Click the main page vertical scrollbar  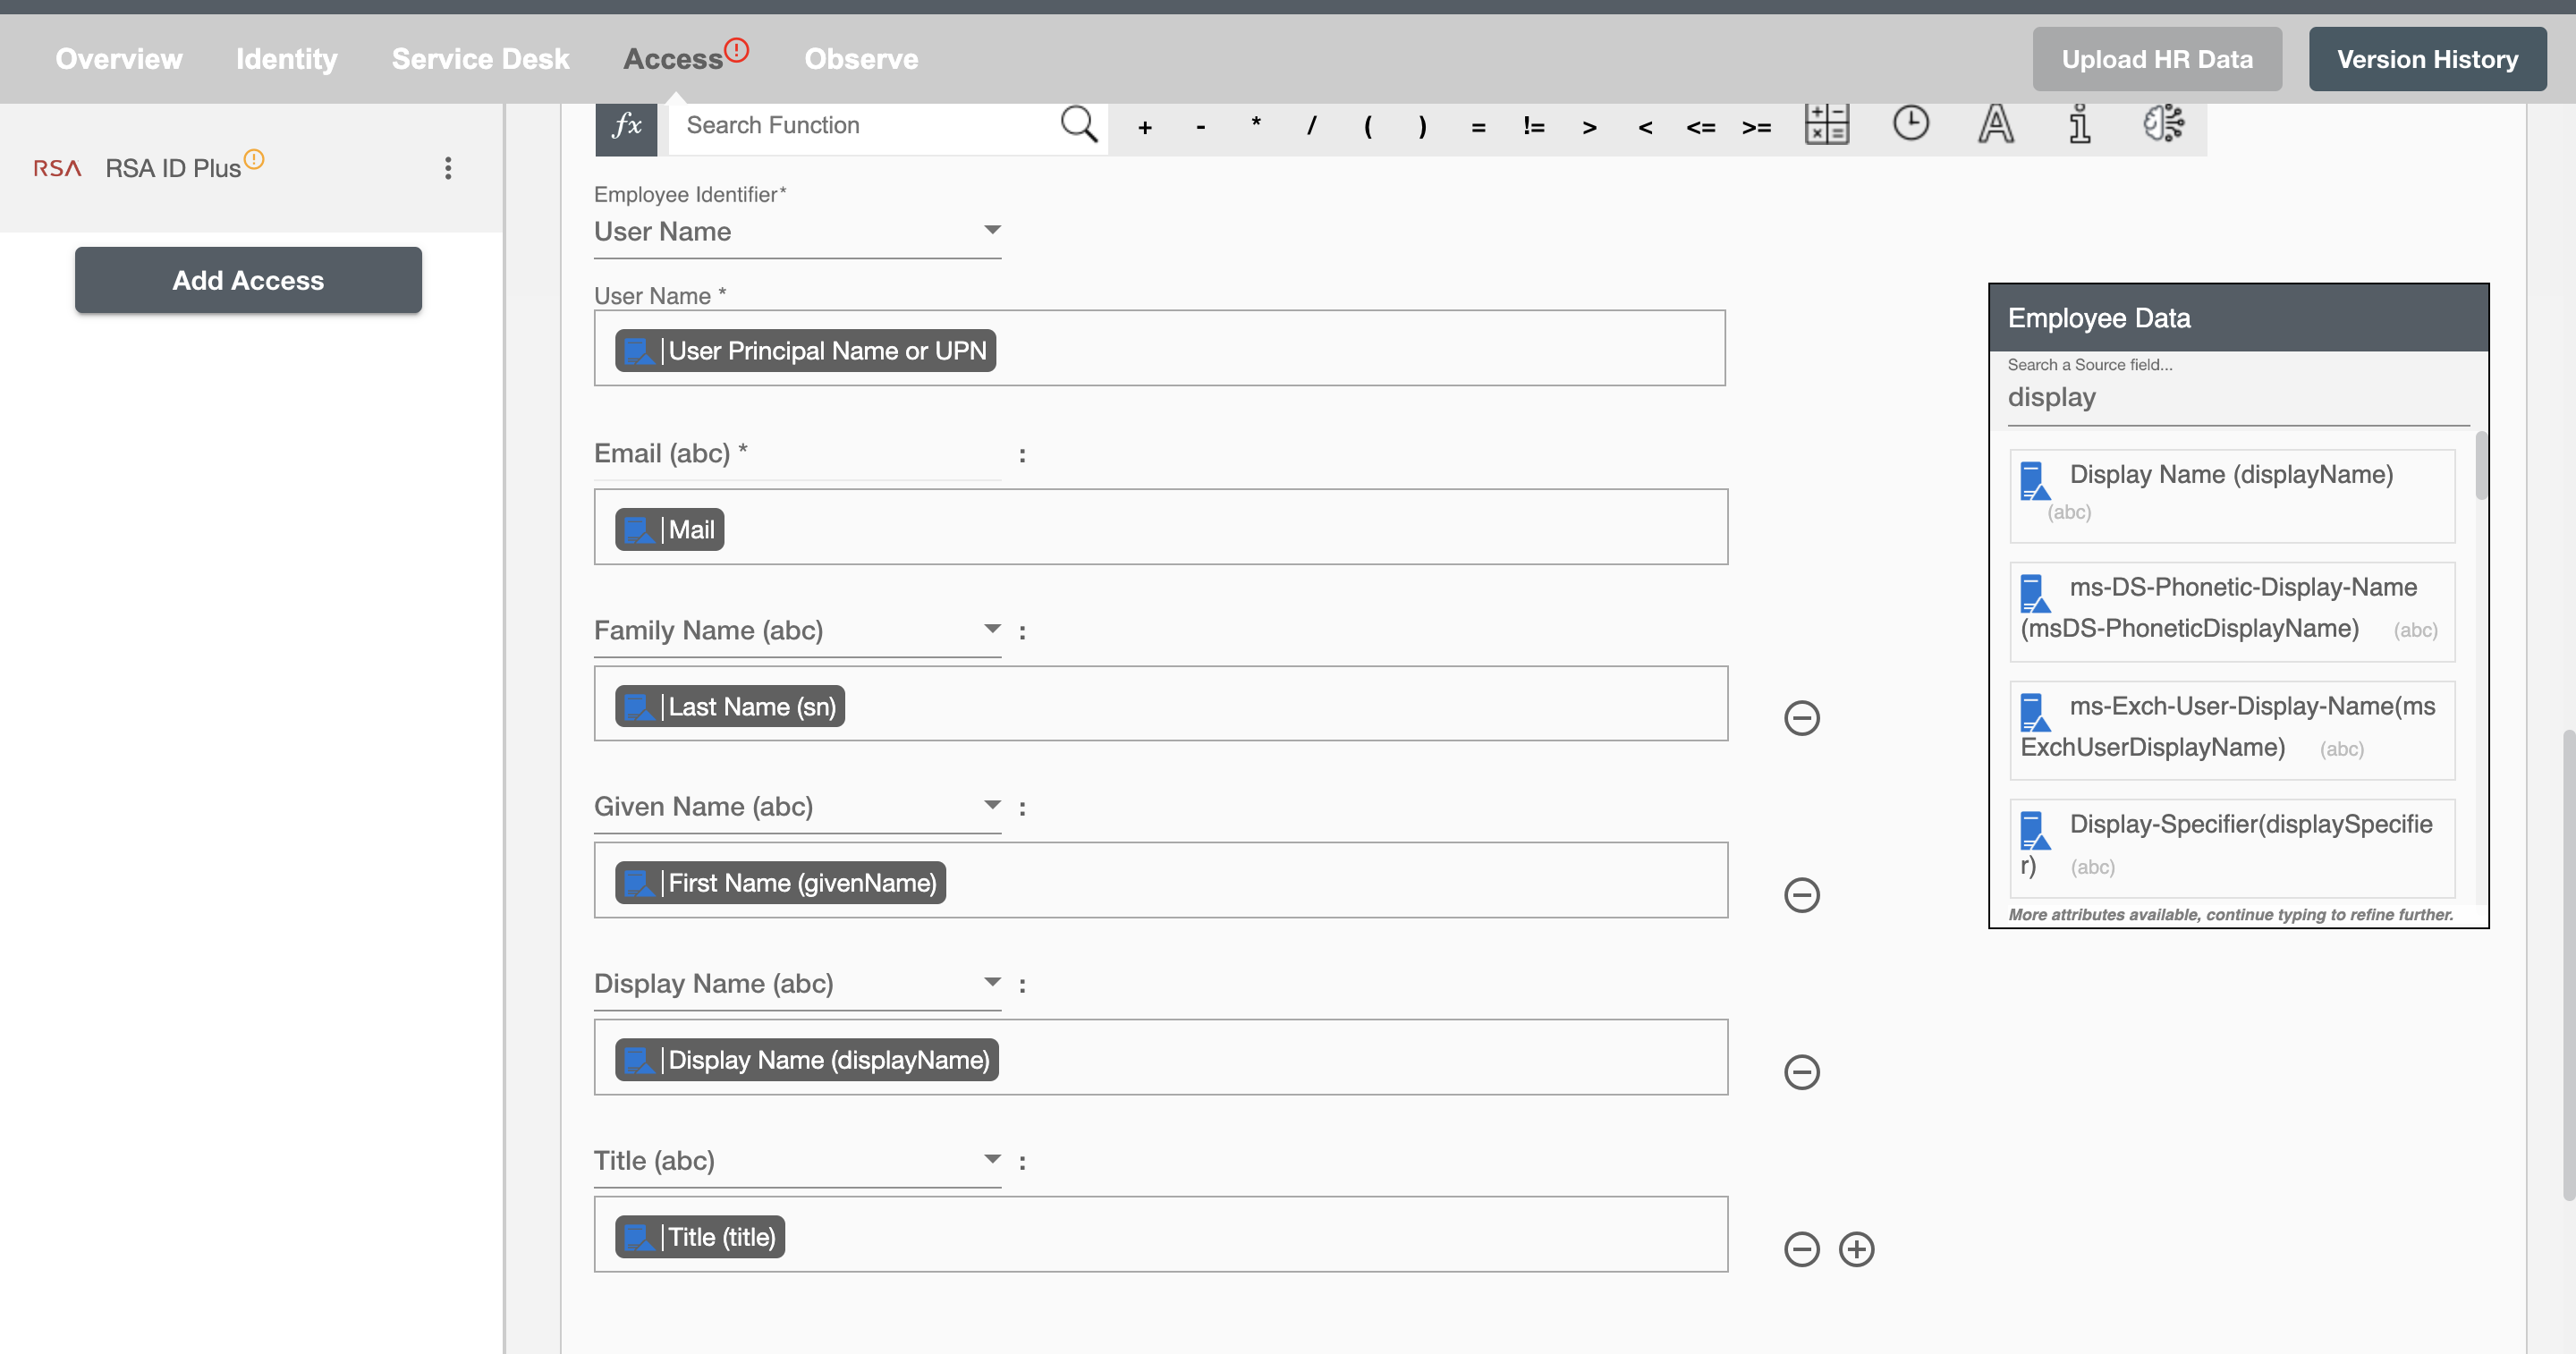coord(2568,965)
